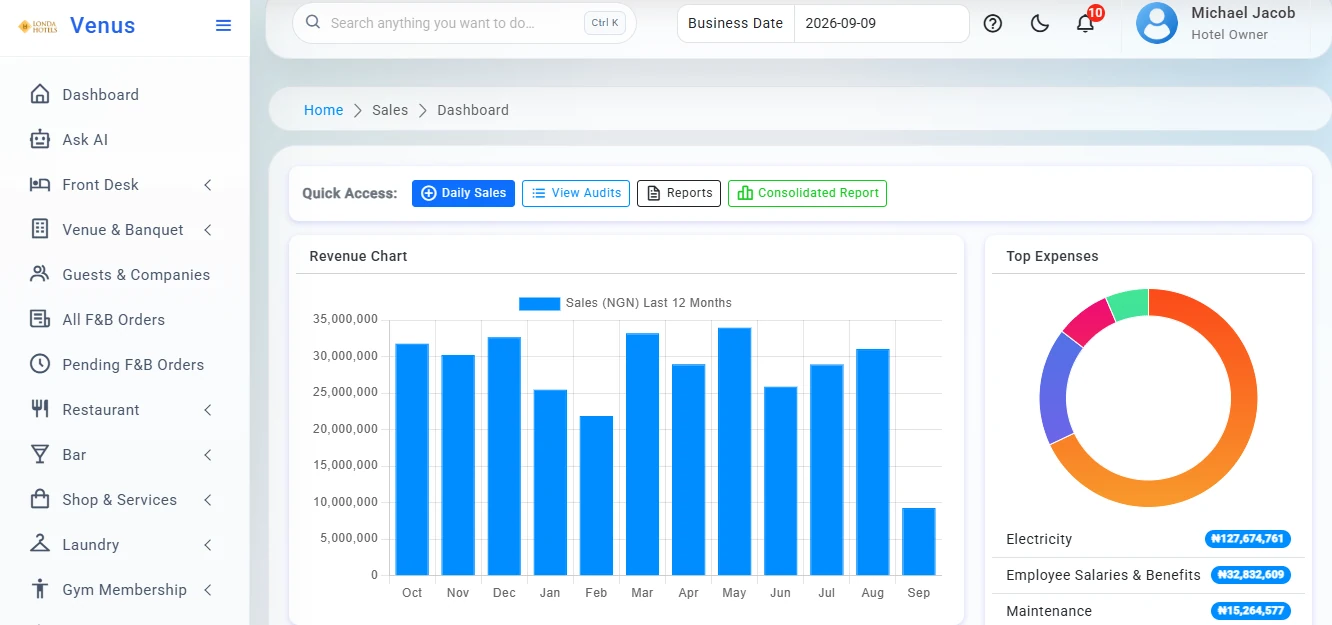This screenshot has width=1332, height=625.
Task: Click the Restaurant cutlery icon
Action: pyautogui.click(x=40, y=409)
